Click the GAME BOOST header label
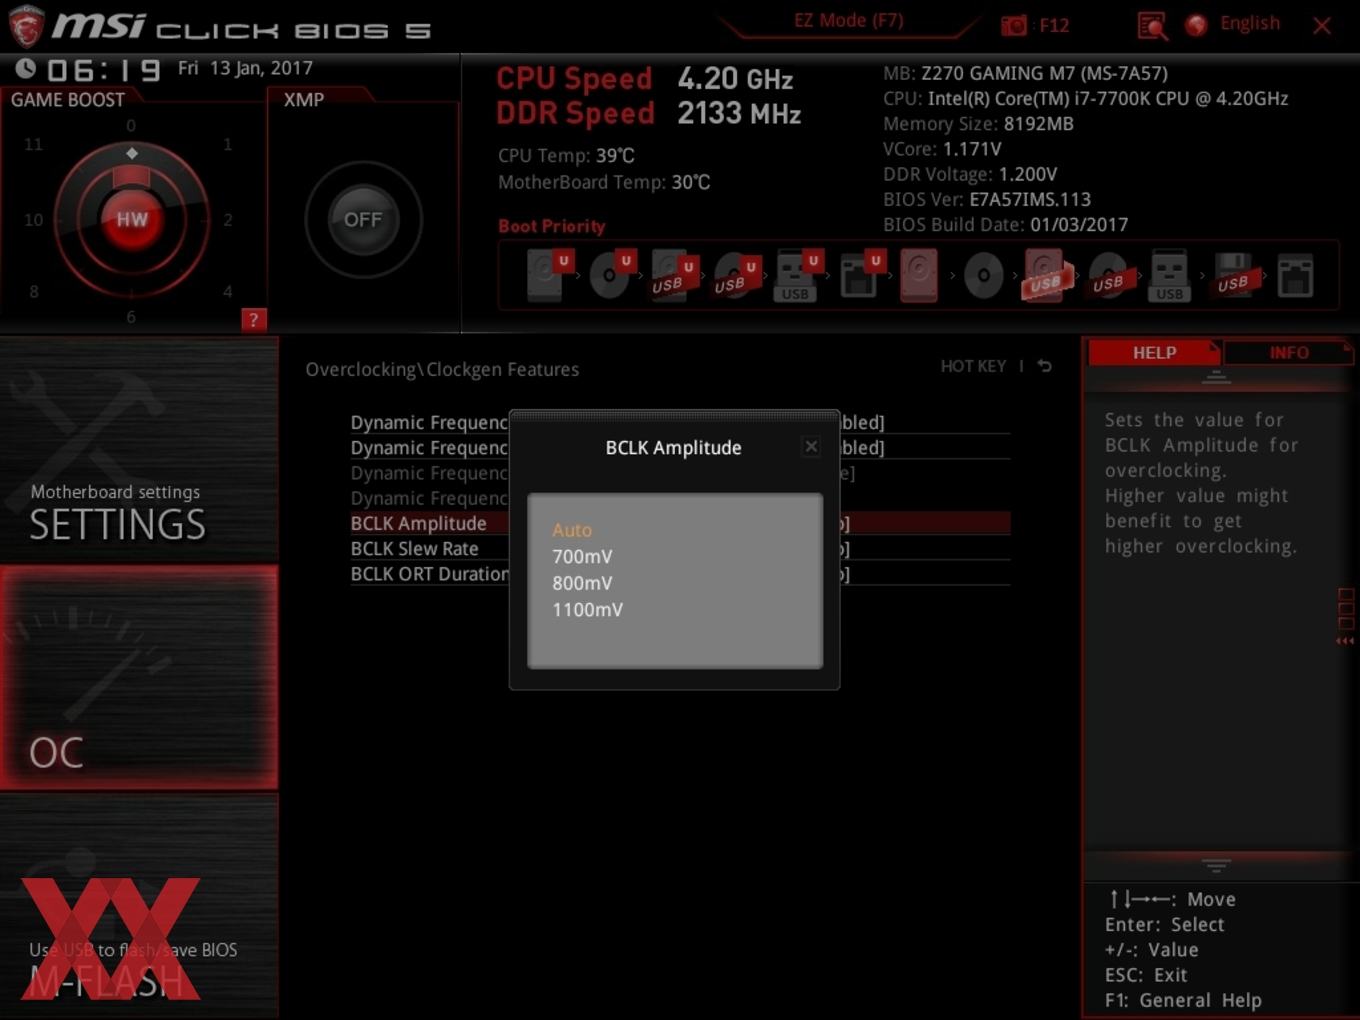Screen dimensions: 1360x1020 [x=68, y=100]
